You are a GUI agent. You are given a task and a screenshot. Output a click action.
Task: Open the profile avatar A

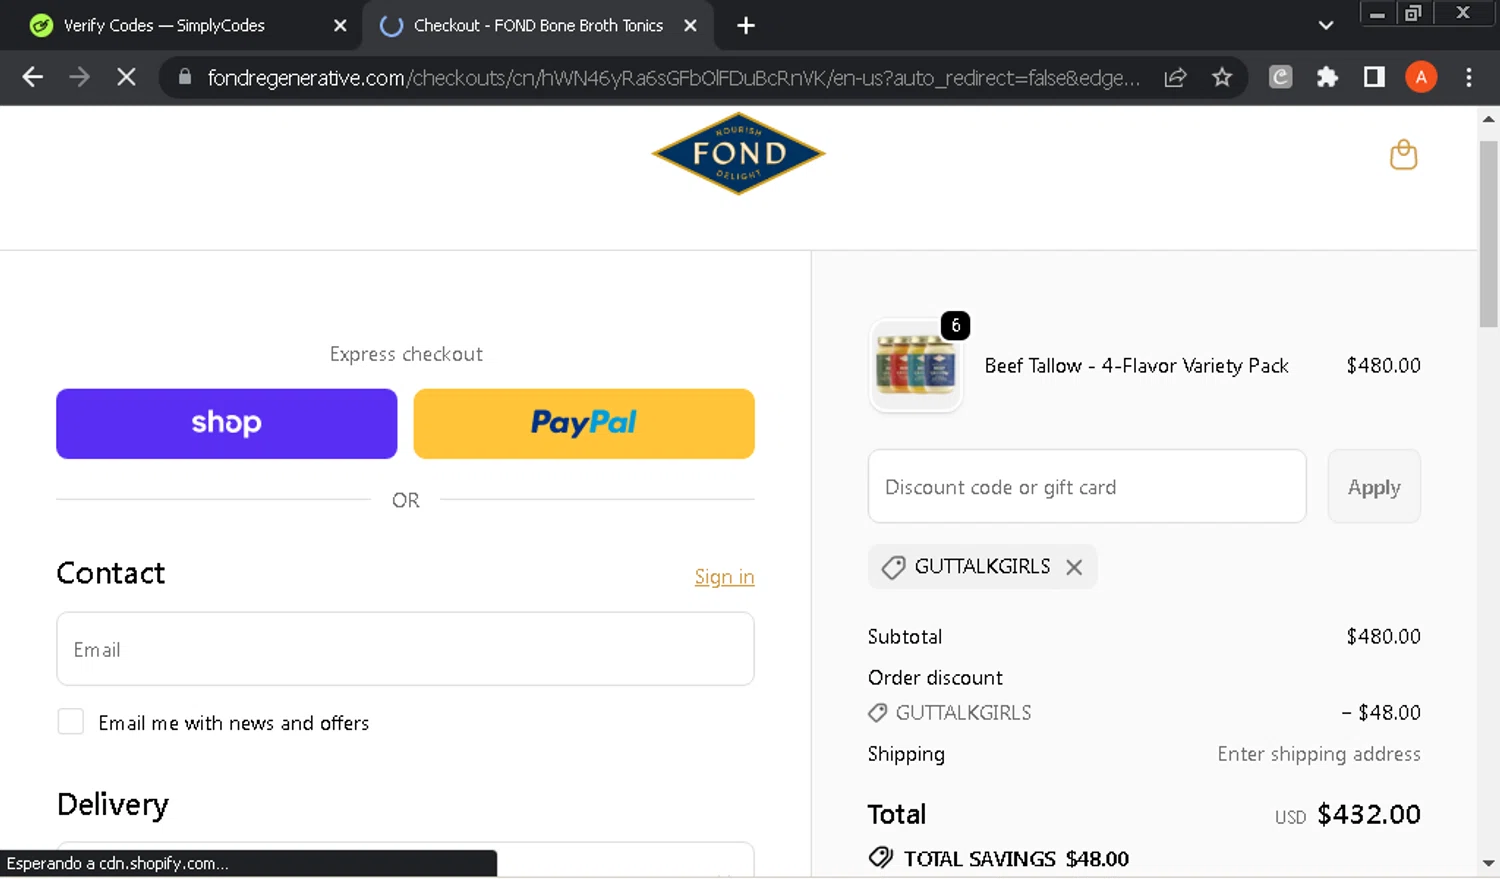[x=1421, y=77]
